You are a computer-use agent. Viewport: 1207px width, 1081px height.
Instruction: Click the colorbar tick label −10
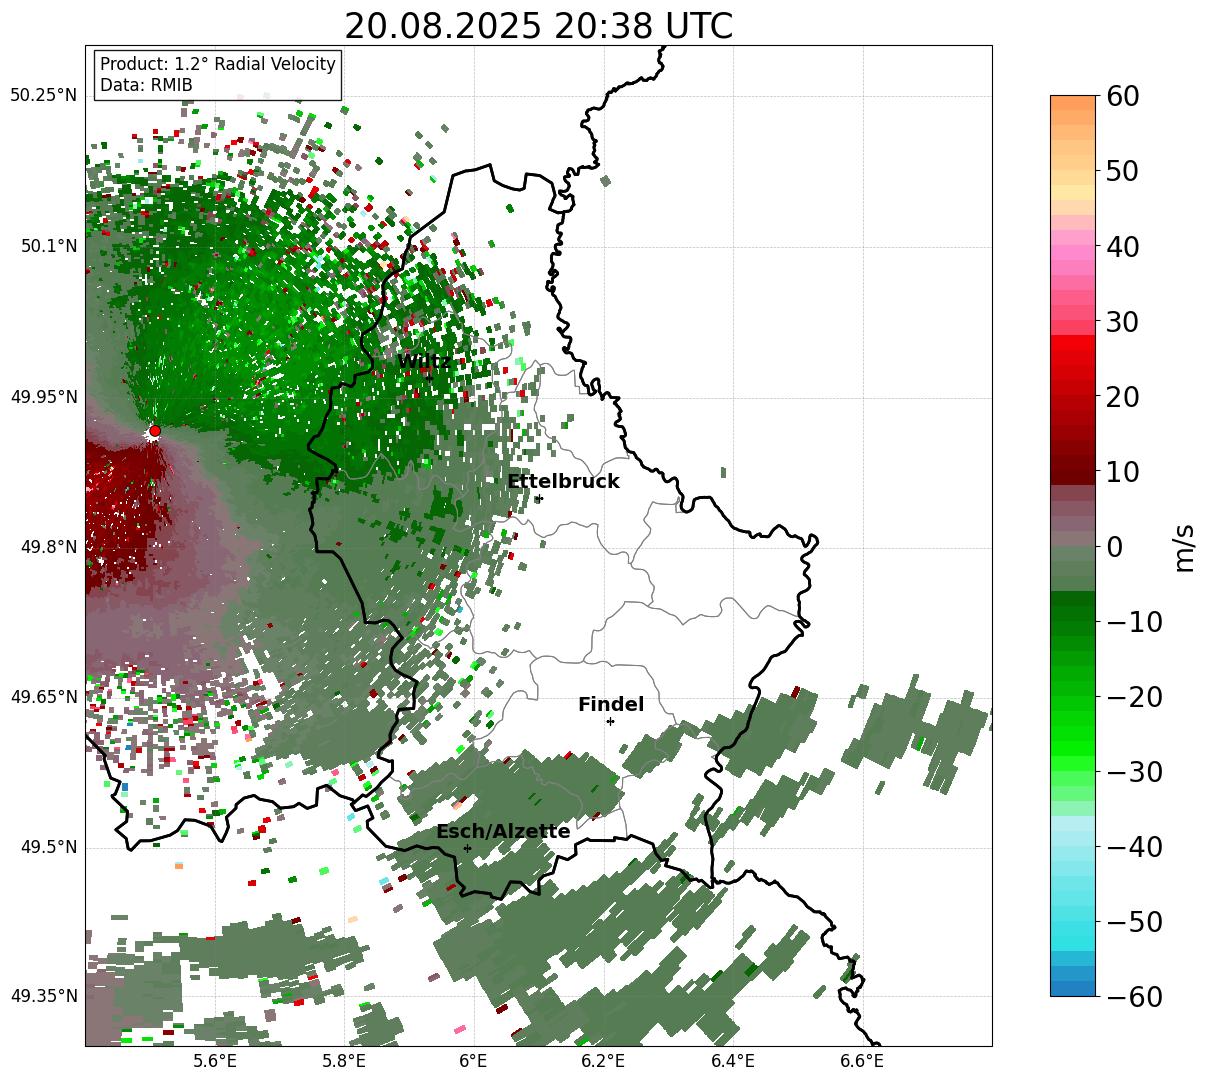(1134, 622)
